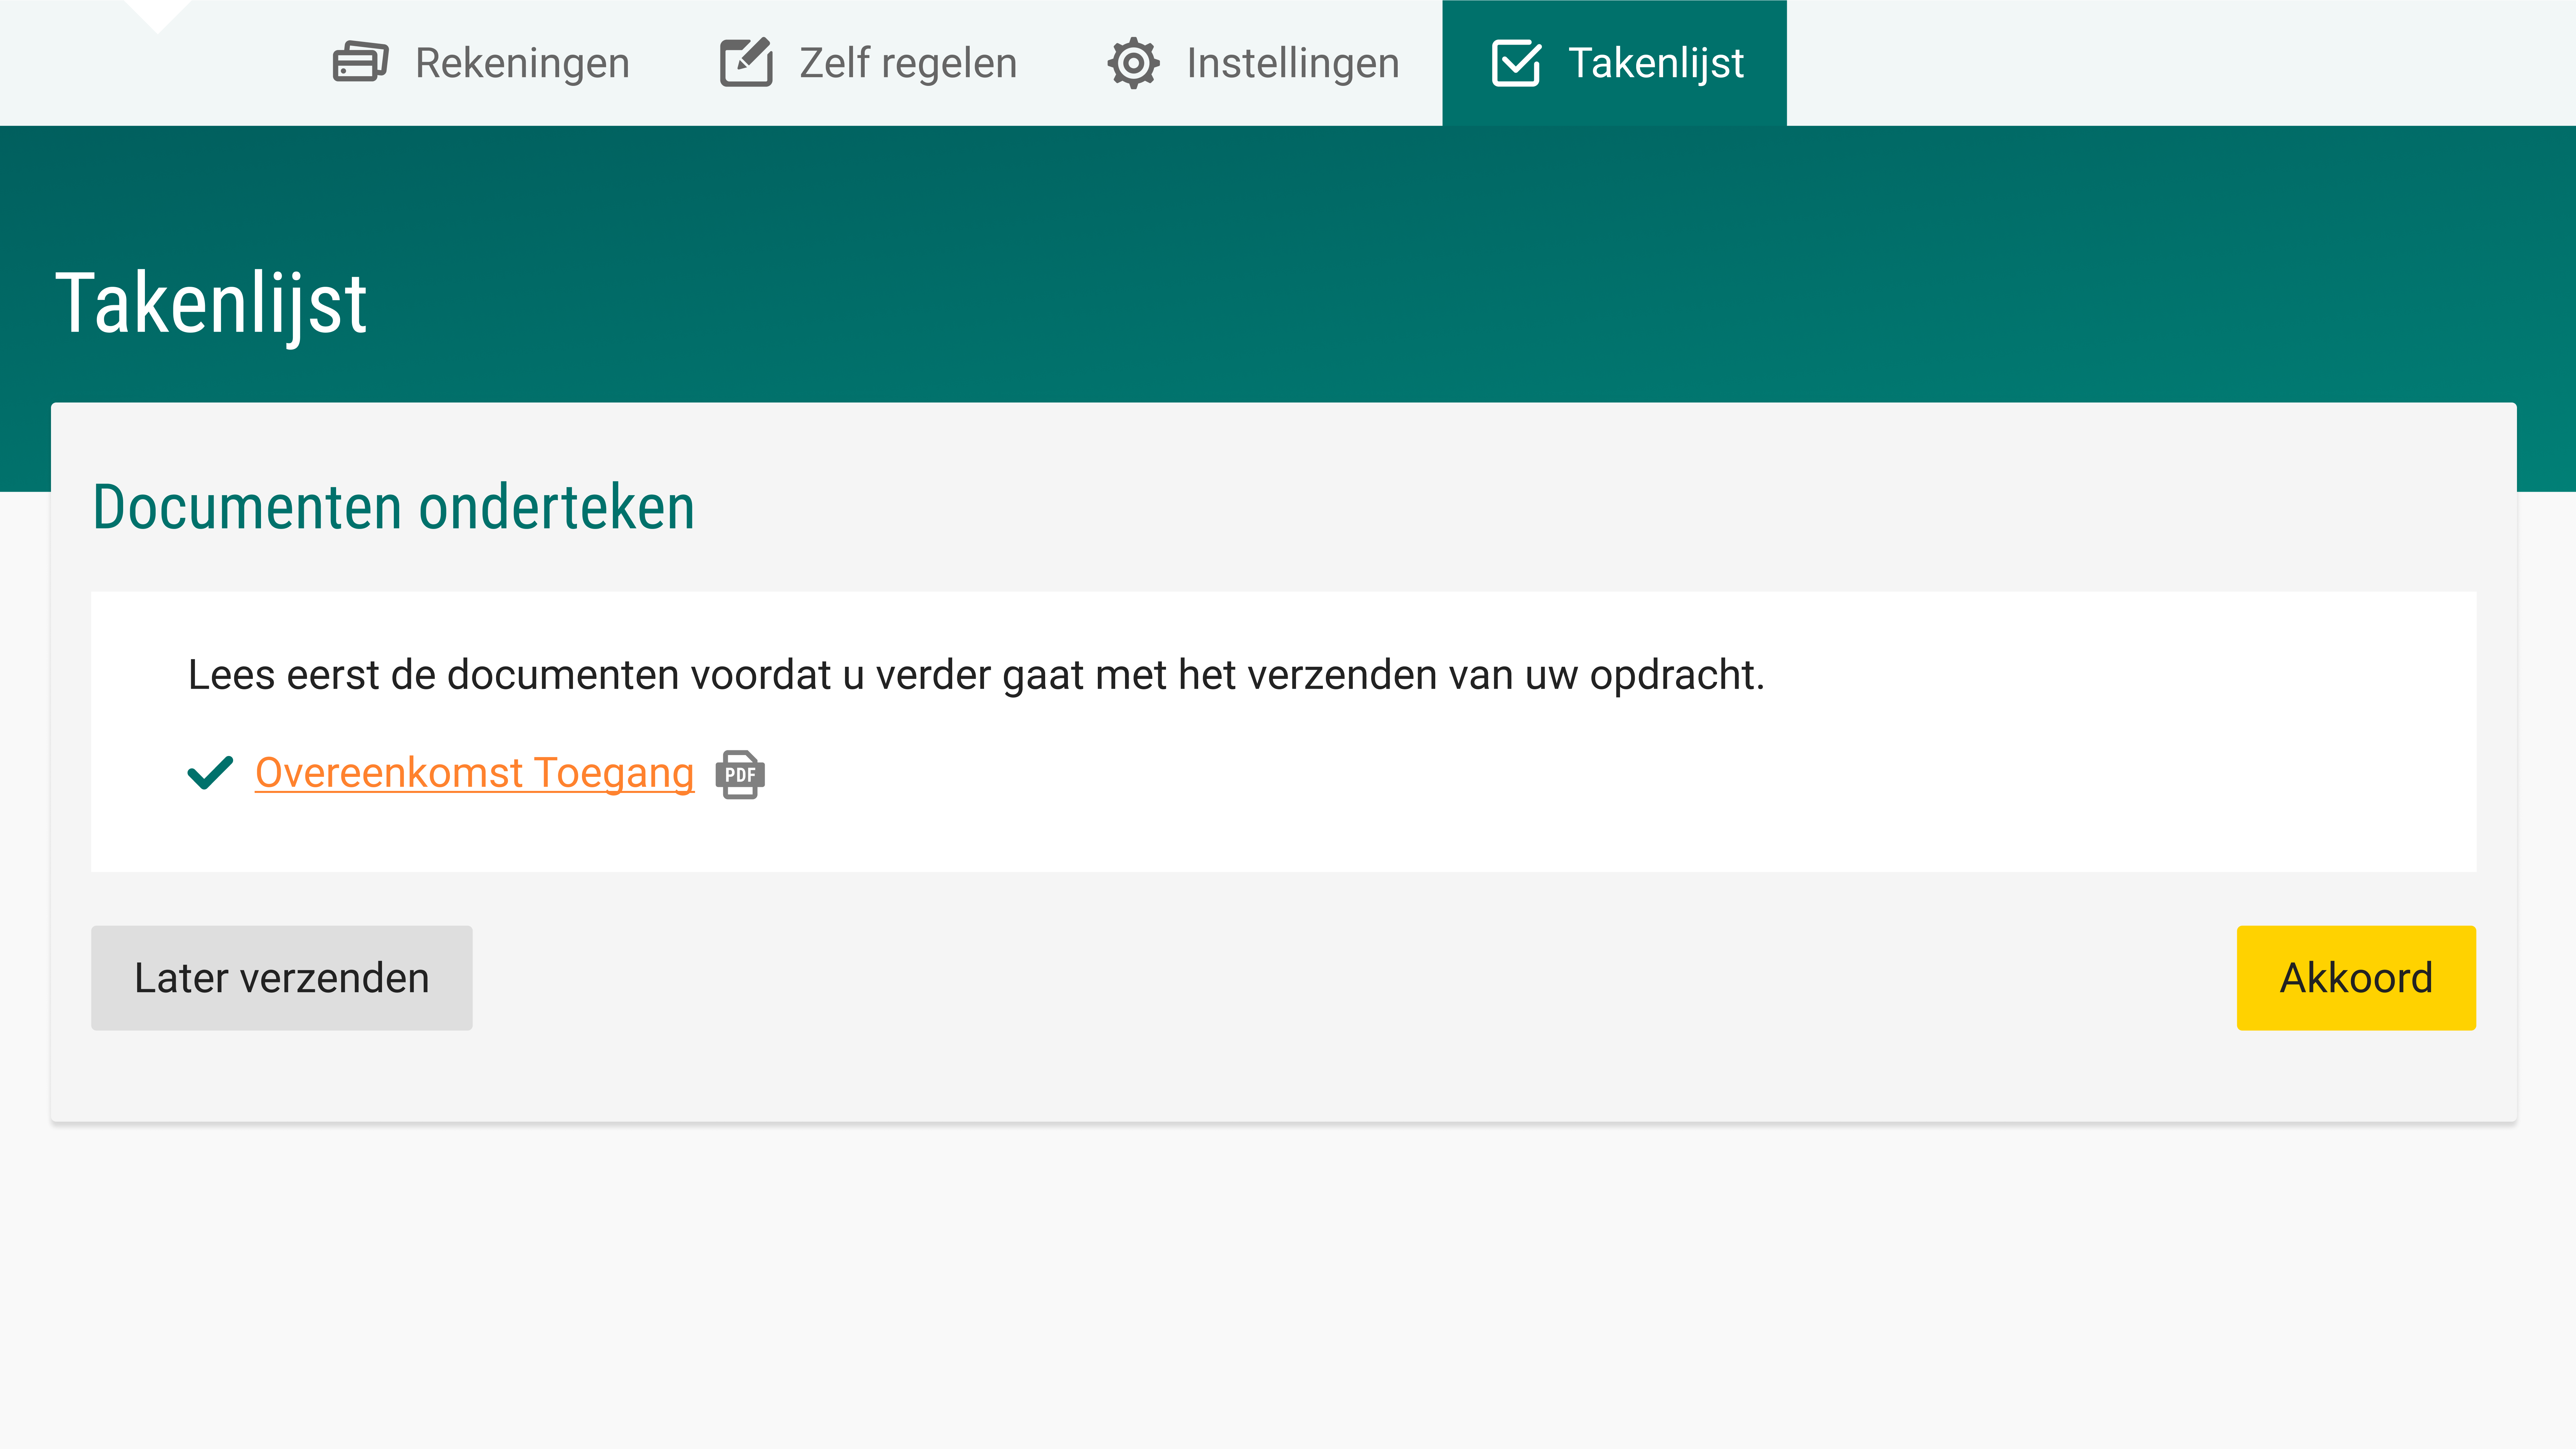This screenshot has height=1449, width=2576.
Task: Click the Later verzenden button
Action: click(x=282, y=978)
